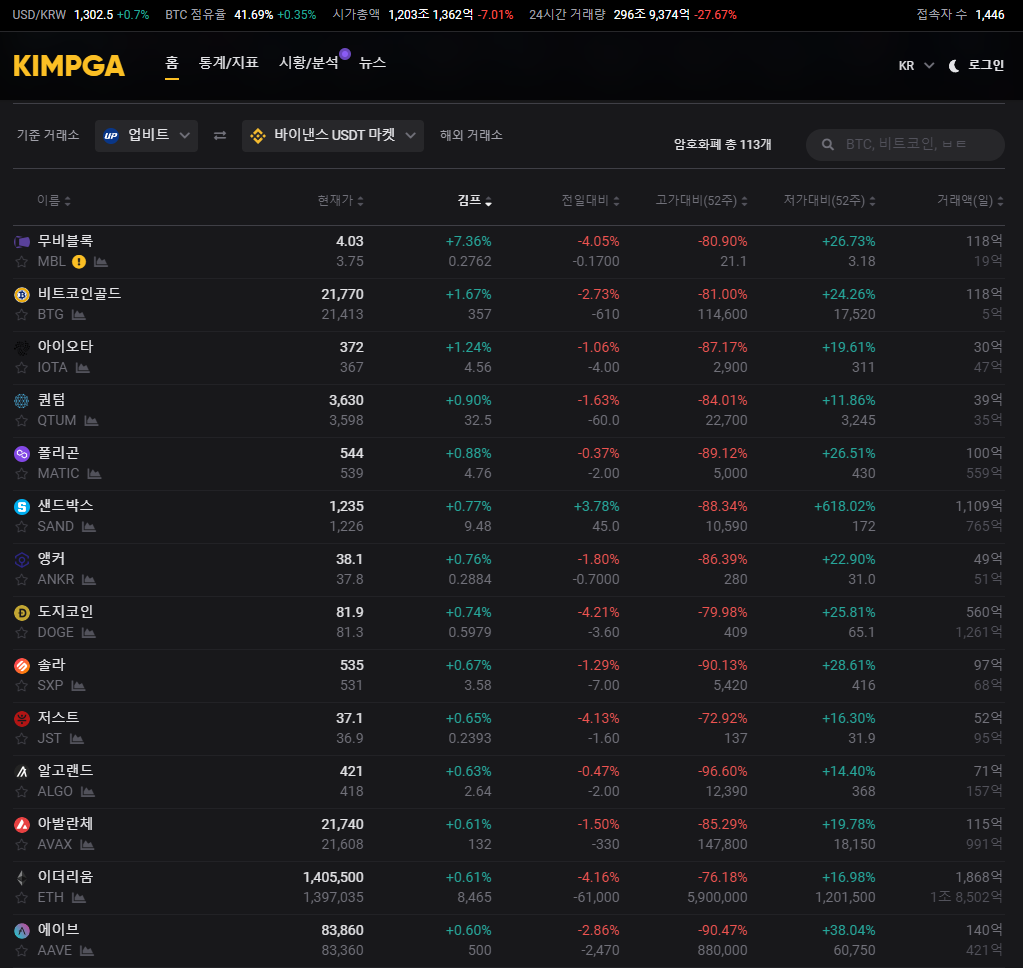
Task: Open the ANKR chart icon
Action: pos(89,579)
